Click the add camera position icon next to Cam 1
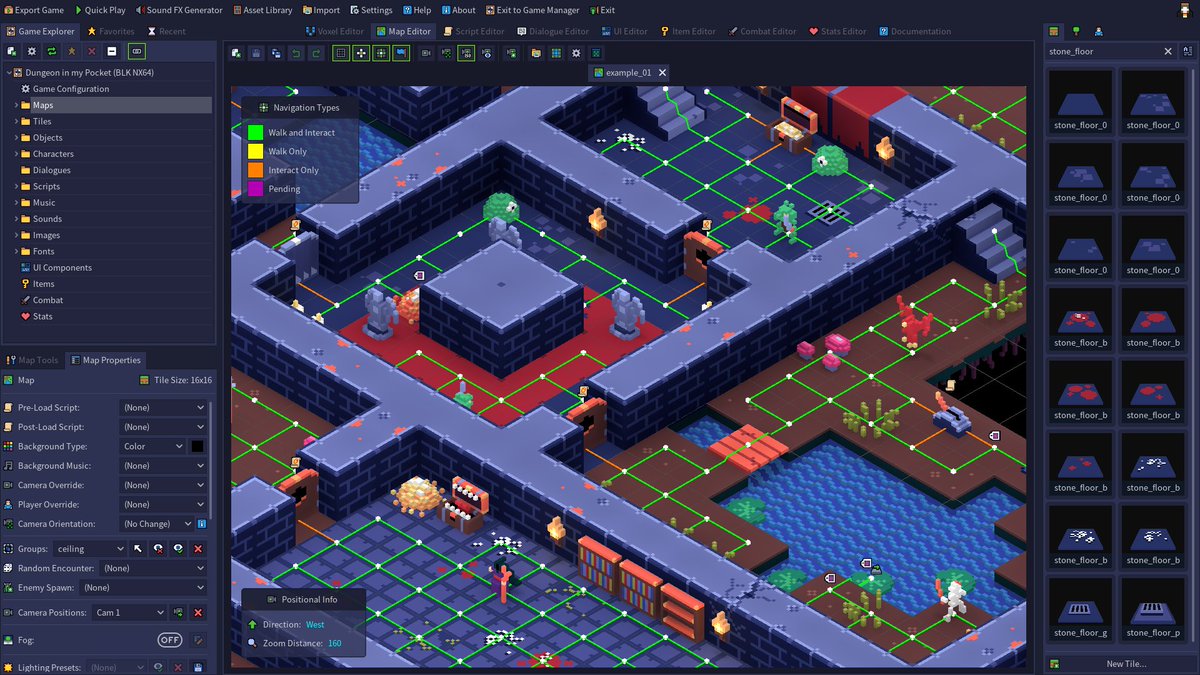 click(178, 613)
